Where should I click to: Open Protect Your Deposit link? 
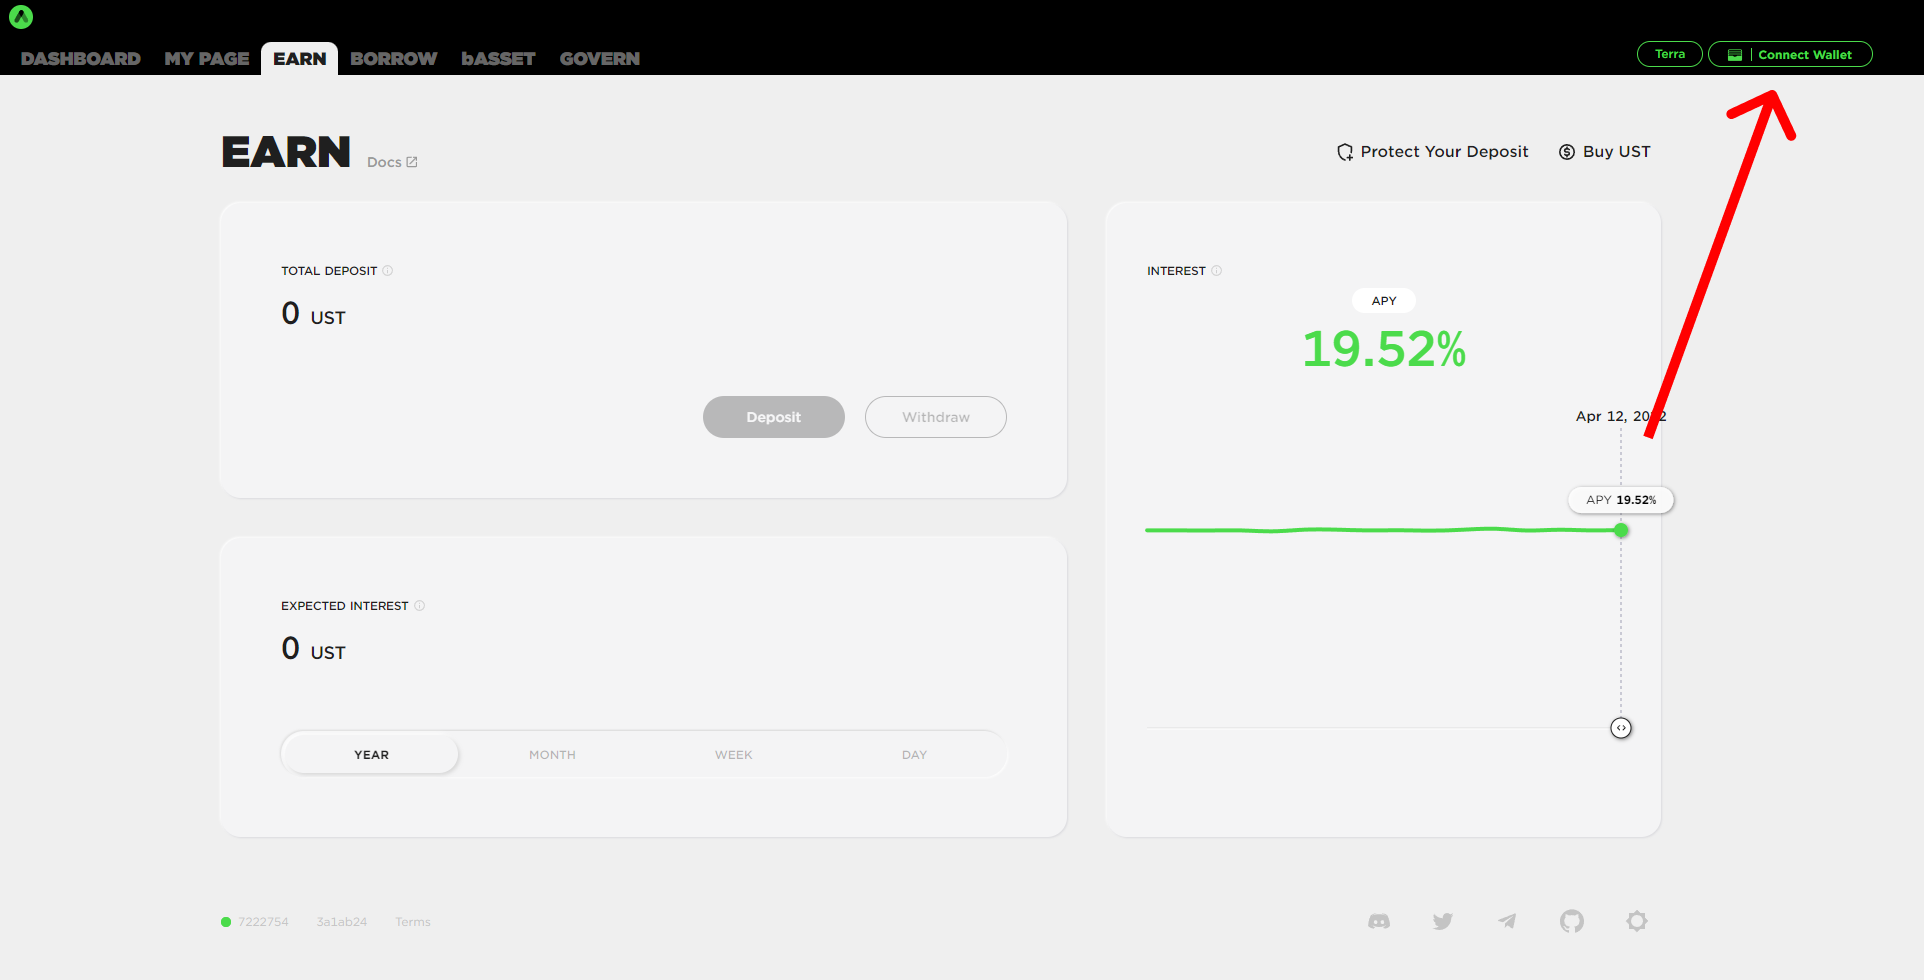click(x=1433, y=152)
